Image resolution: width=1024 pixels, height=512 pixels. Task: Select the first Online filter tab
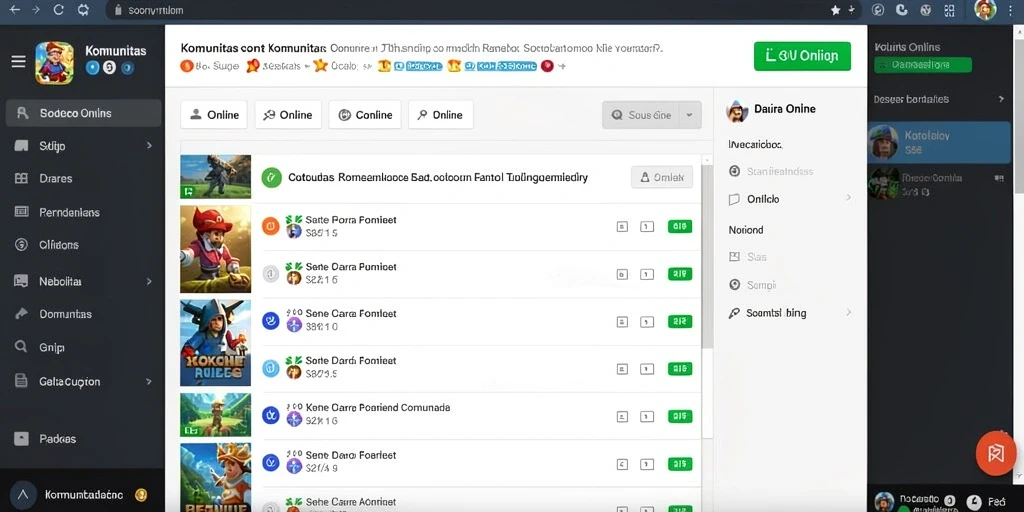pyautogui.click(x=214, y=115)
